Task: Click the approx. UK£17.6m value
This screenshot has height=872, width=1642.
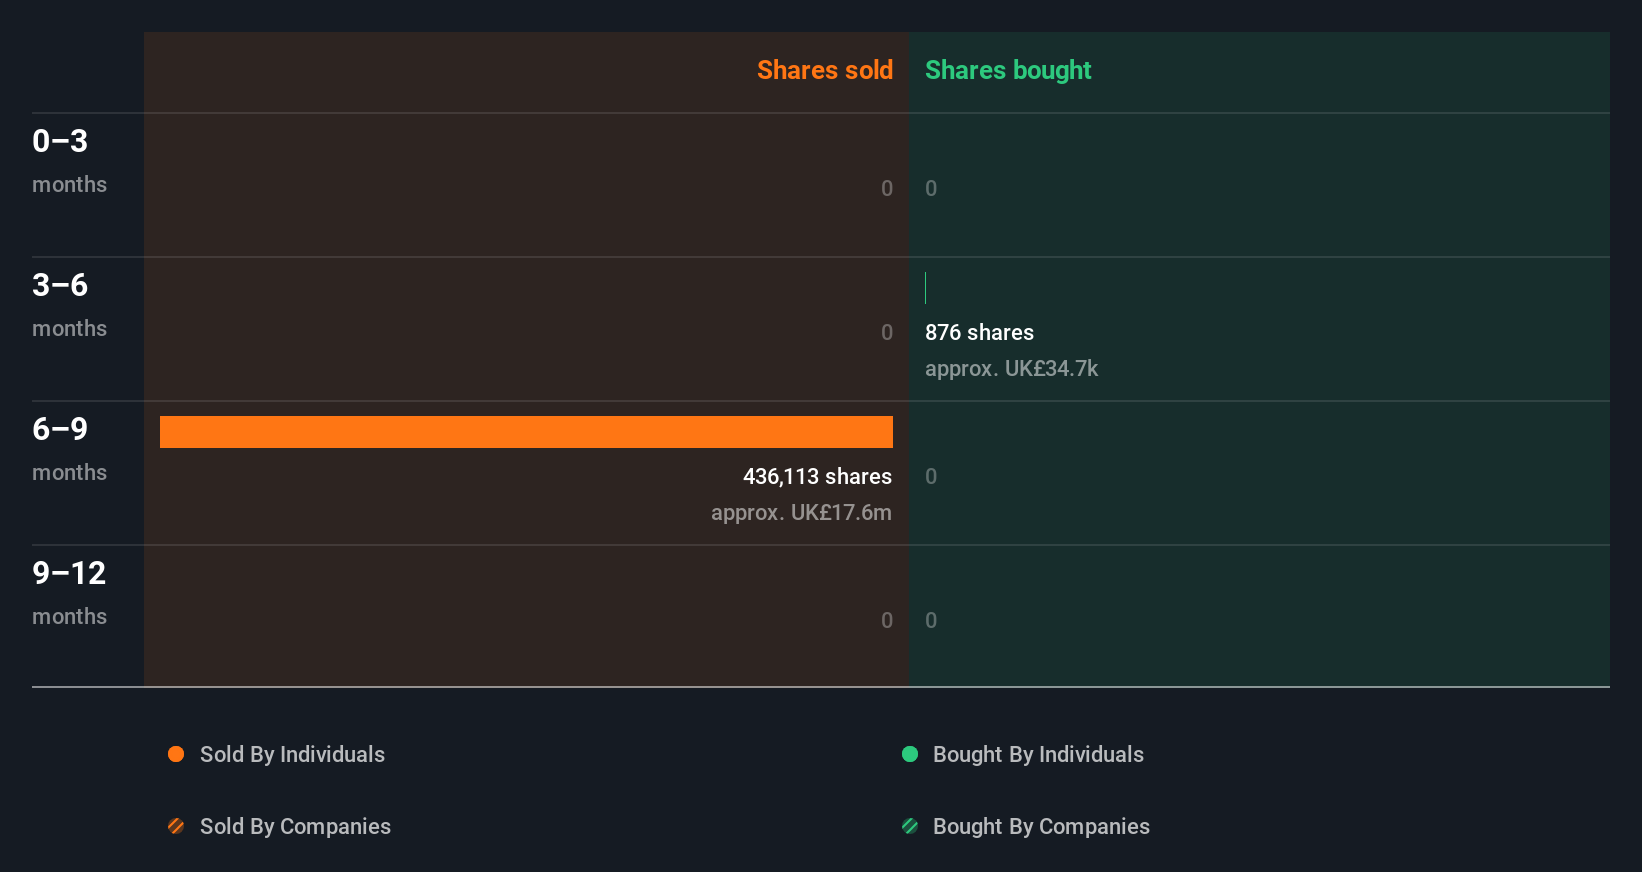Action: click(801, 512)
